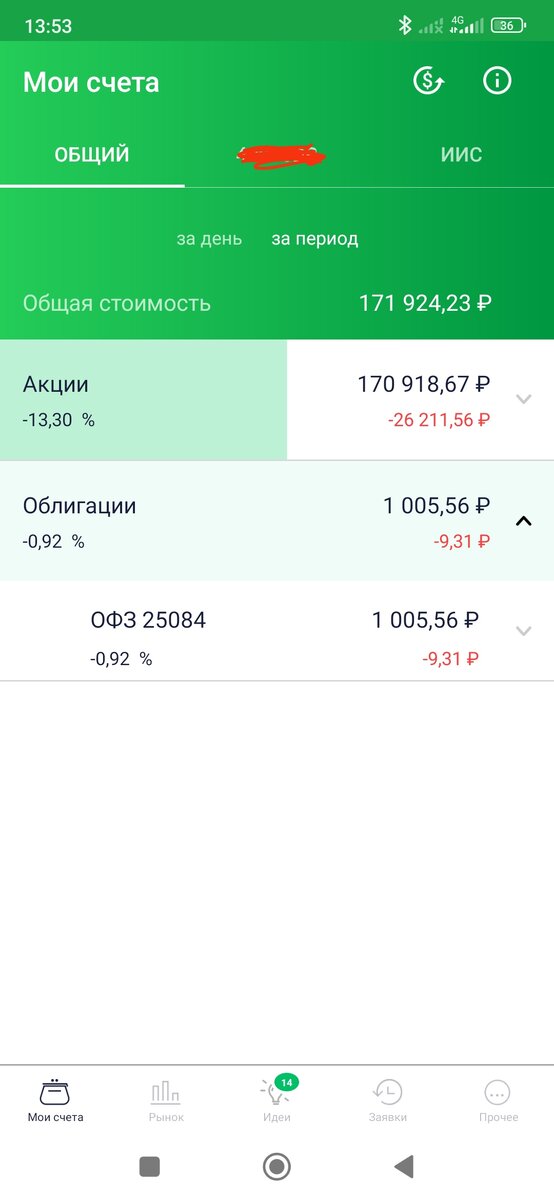Tap the currency exchange dollar icon
Viewport: 554px width, 1200px height.
pyautogui.click(x=429, y=81)
